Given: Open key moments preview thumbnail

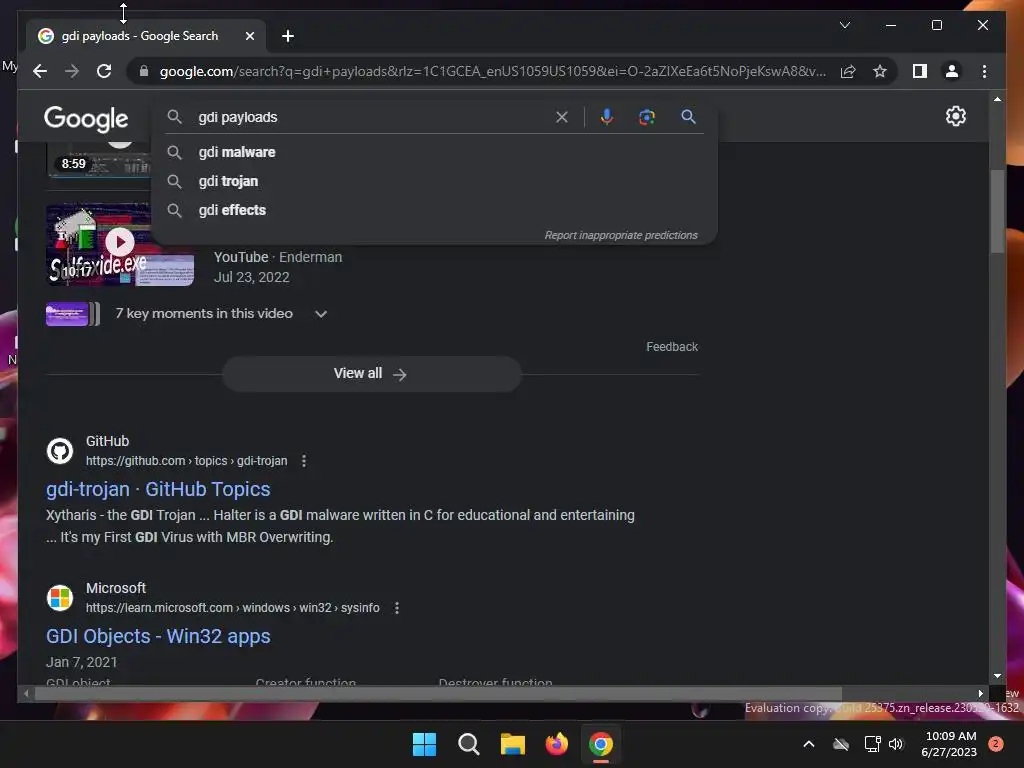Looking at the screenshot, I should point(72,314).
